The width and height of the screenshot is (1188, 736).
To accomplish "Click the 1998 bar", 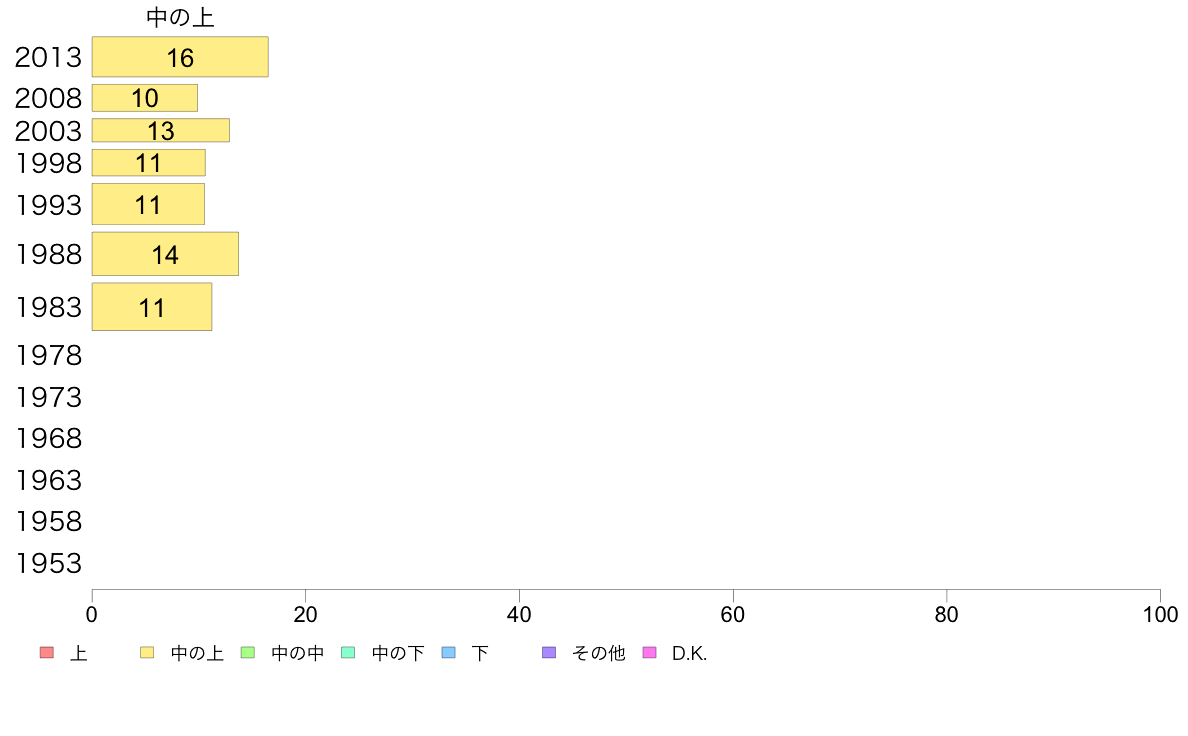I will (148, 163).
